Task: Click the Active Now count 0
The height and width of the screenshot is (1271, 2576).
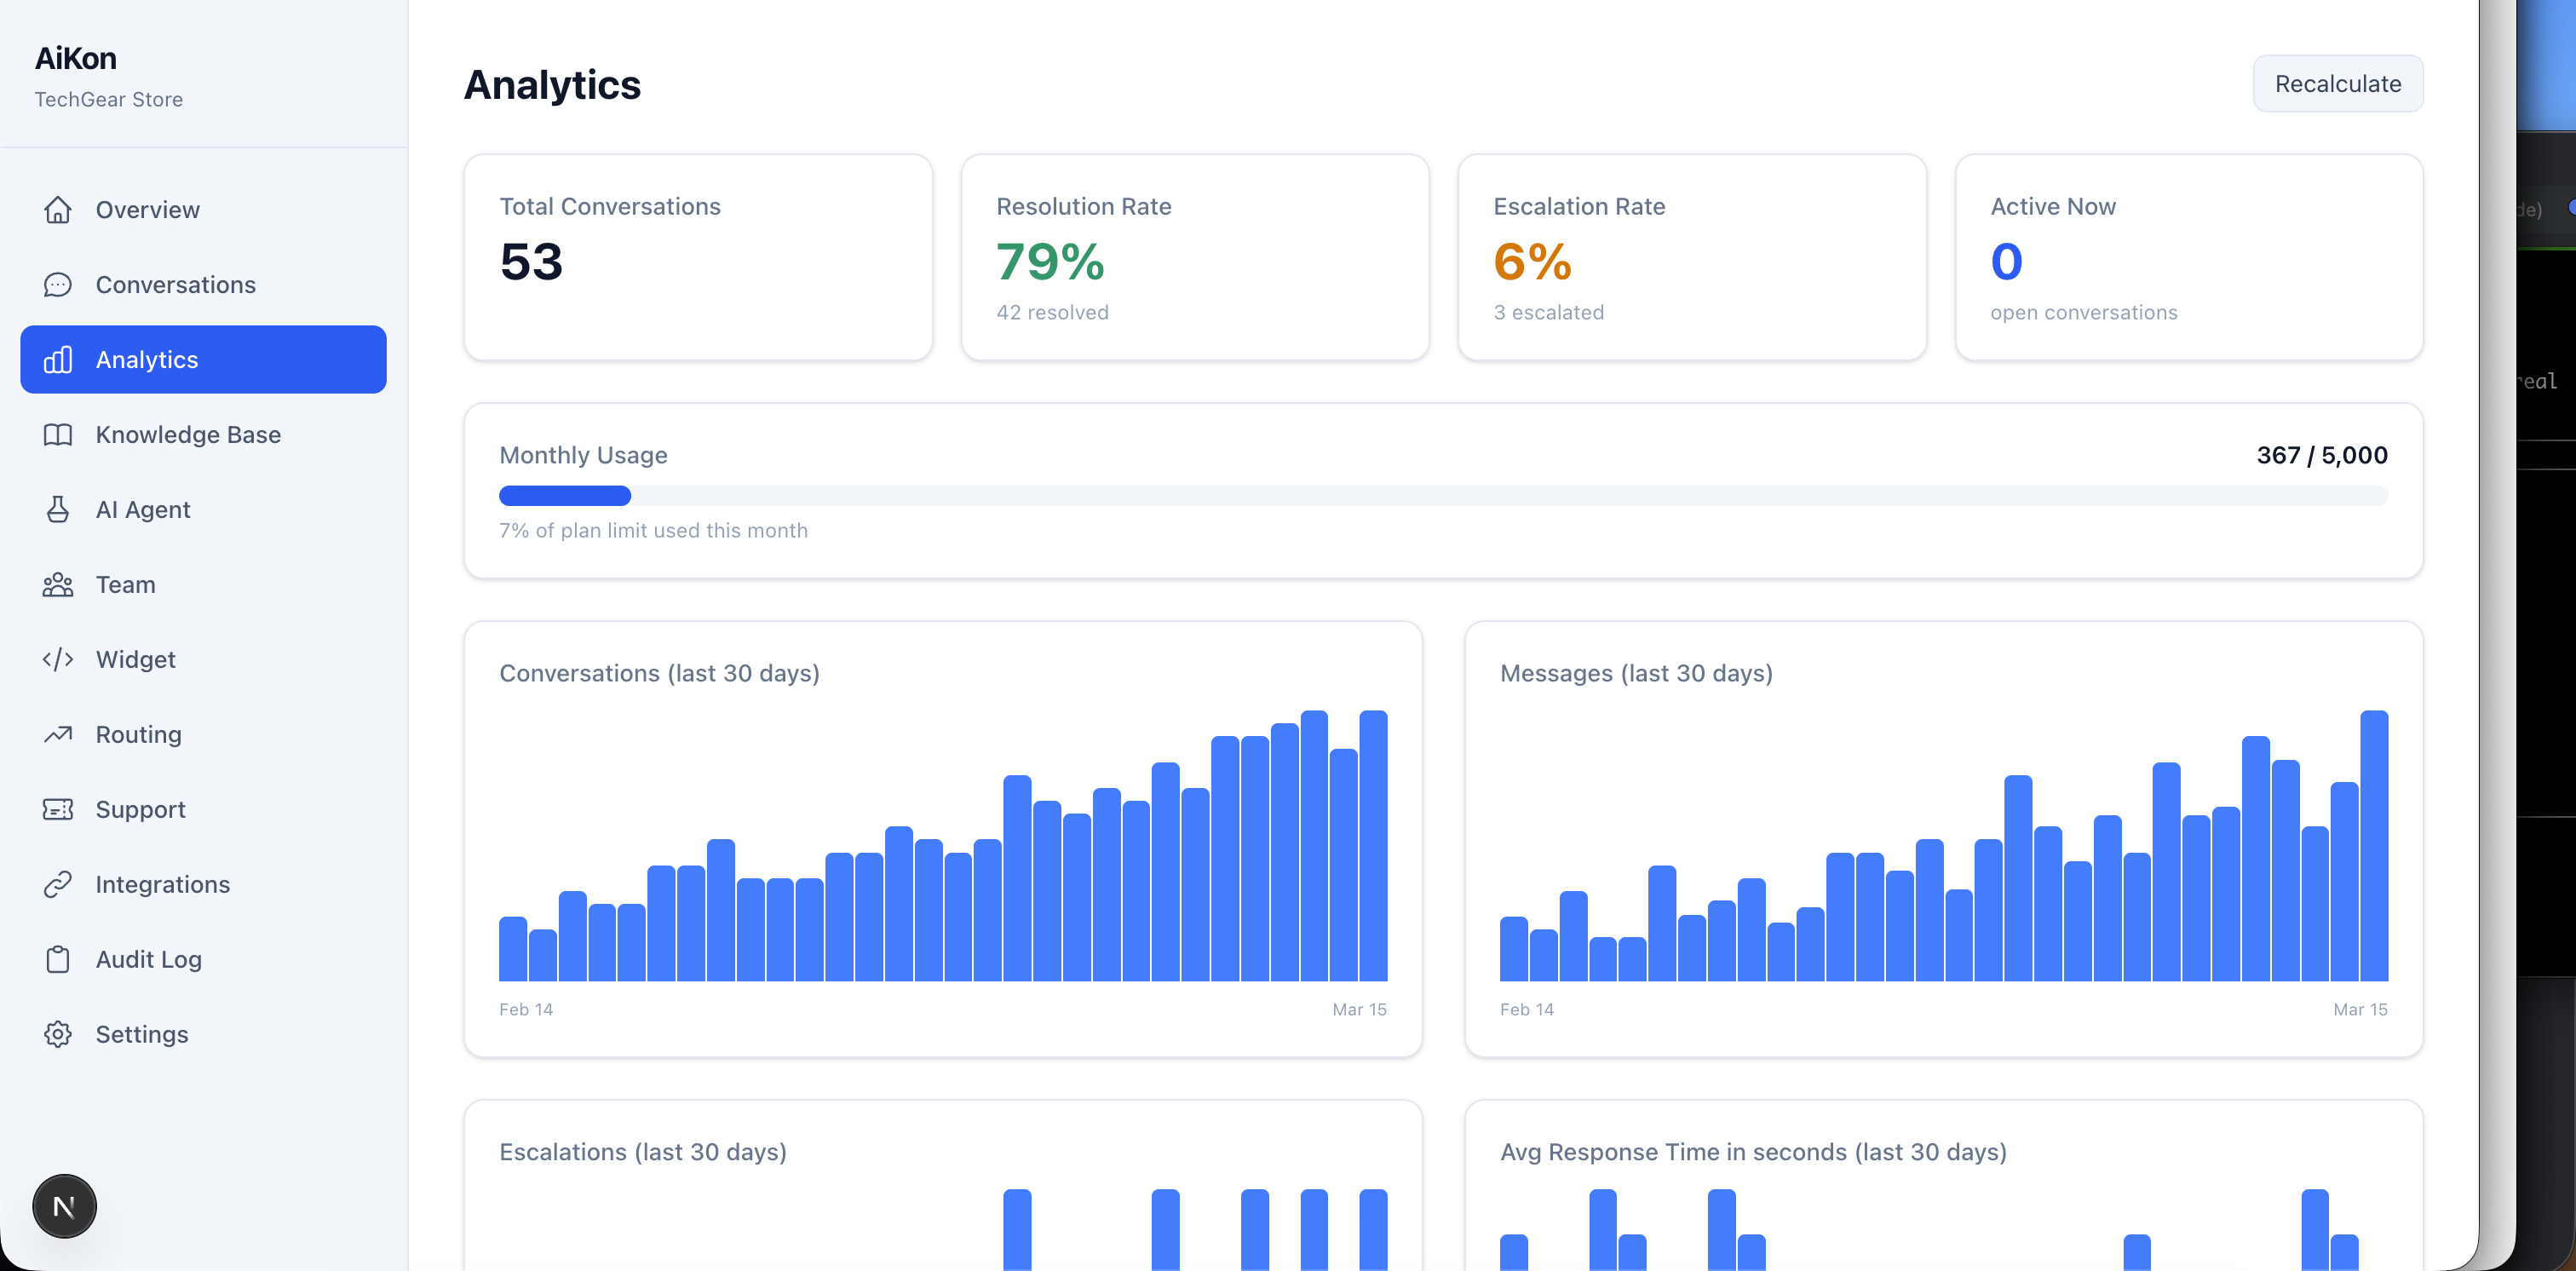Action: coord(2006,262)
